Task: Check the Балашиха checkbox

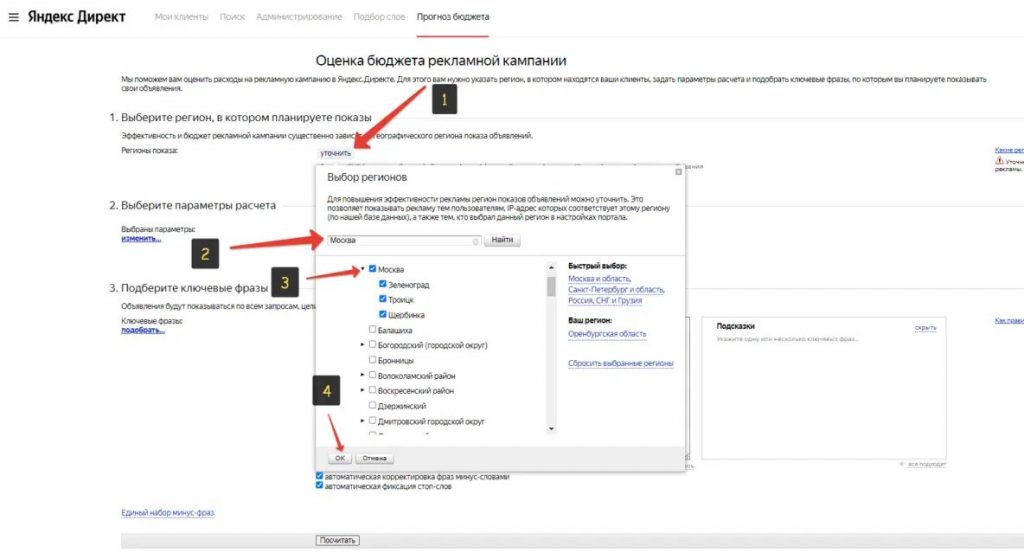Action: pos(372,330)
